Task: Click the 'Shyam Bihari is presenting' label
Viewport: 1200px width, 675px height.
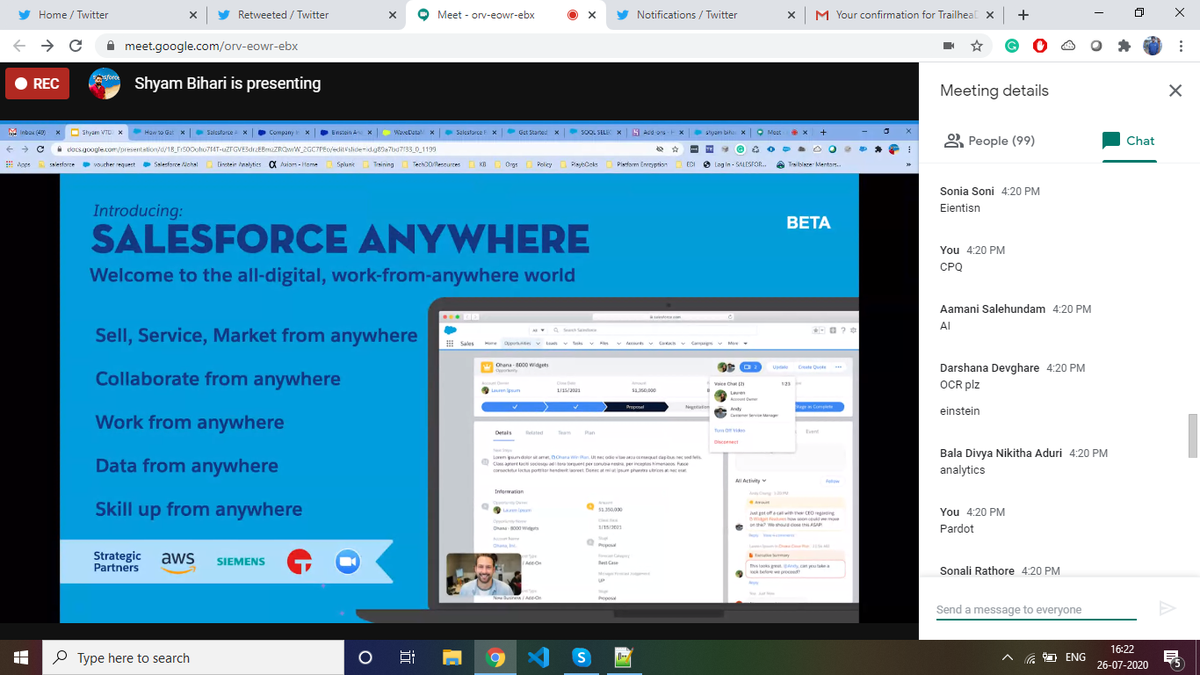Action: coord(228,83)
